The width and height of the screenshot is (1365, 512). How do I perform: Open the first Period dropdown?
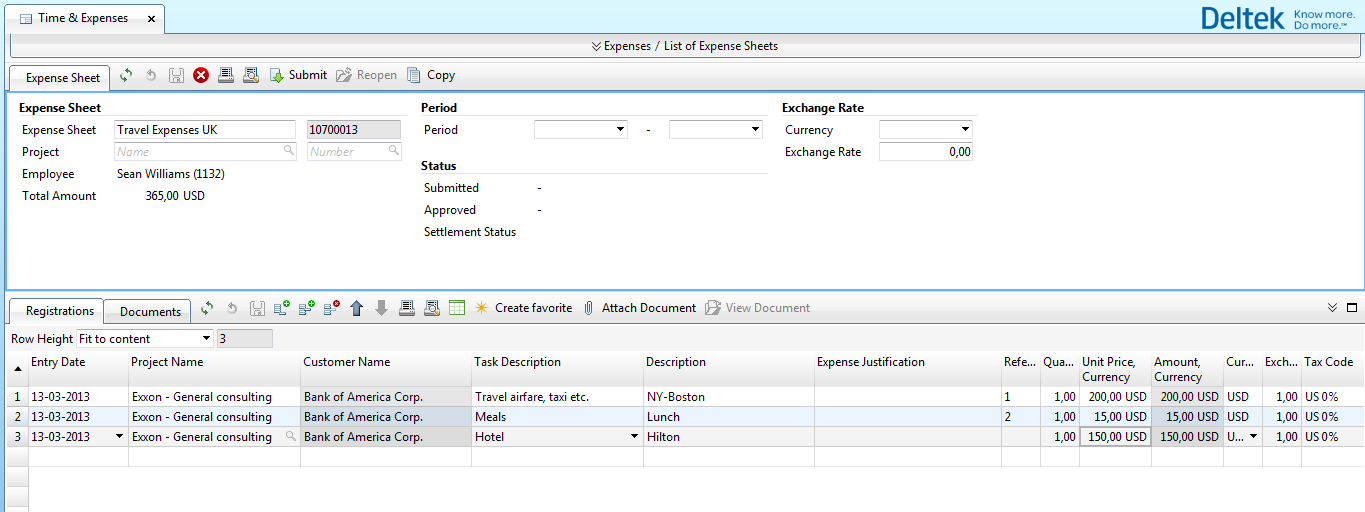click(620, 130)
